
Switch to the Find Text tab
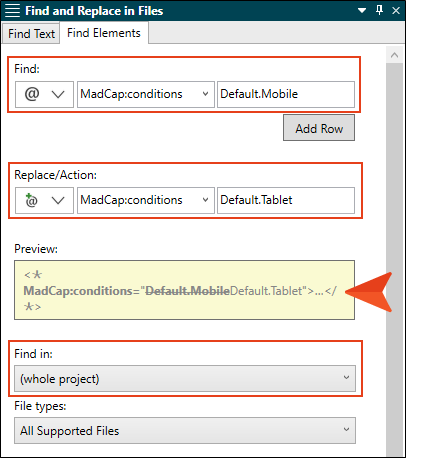31,34
